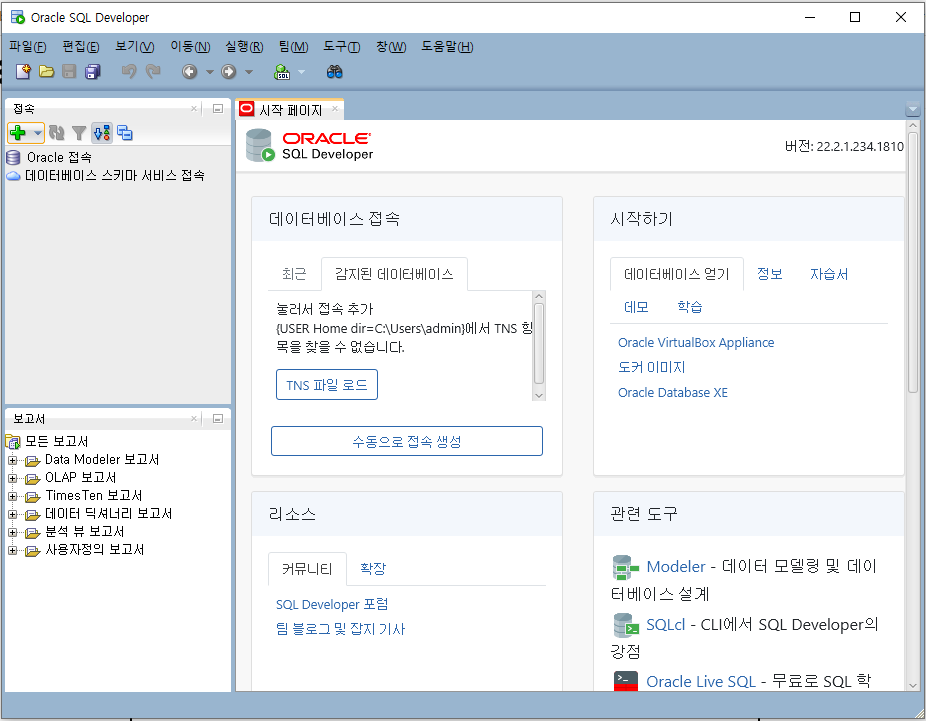Open the 편집(E) menu
Viewport: 926px width, 721px height.
pos(81,47)
